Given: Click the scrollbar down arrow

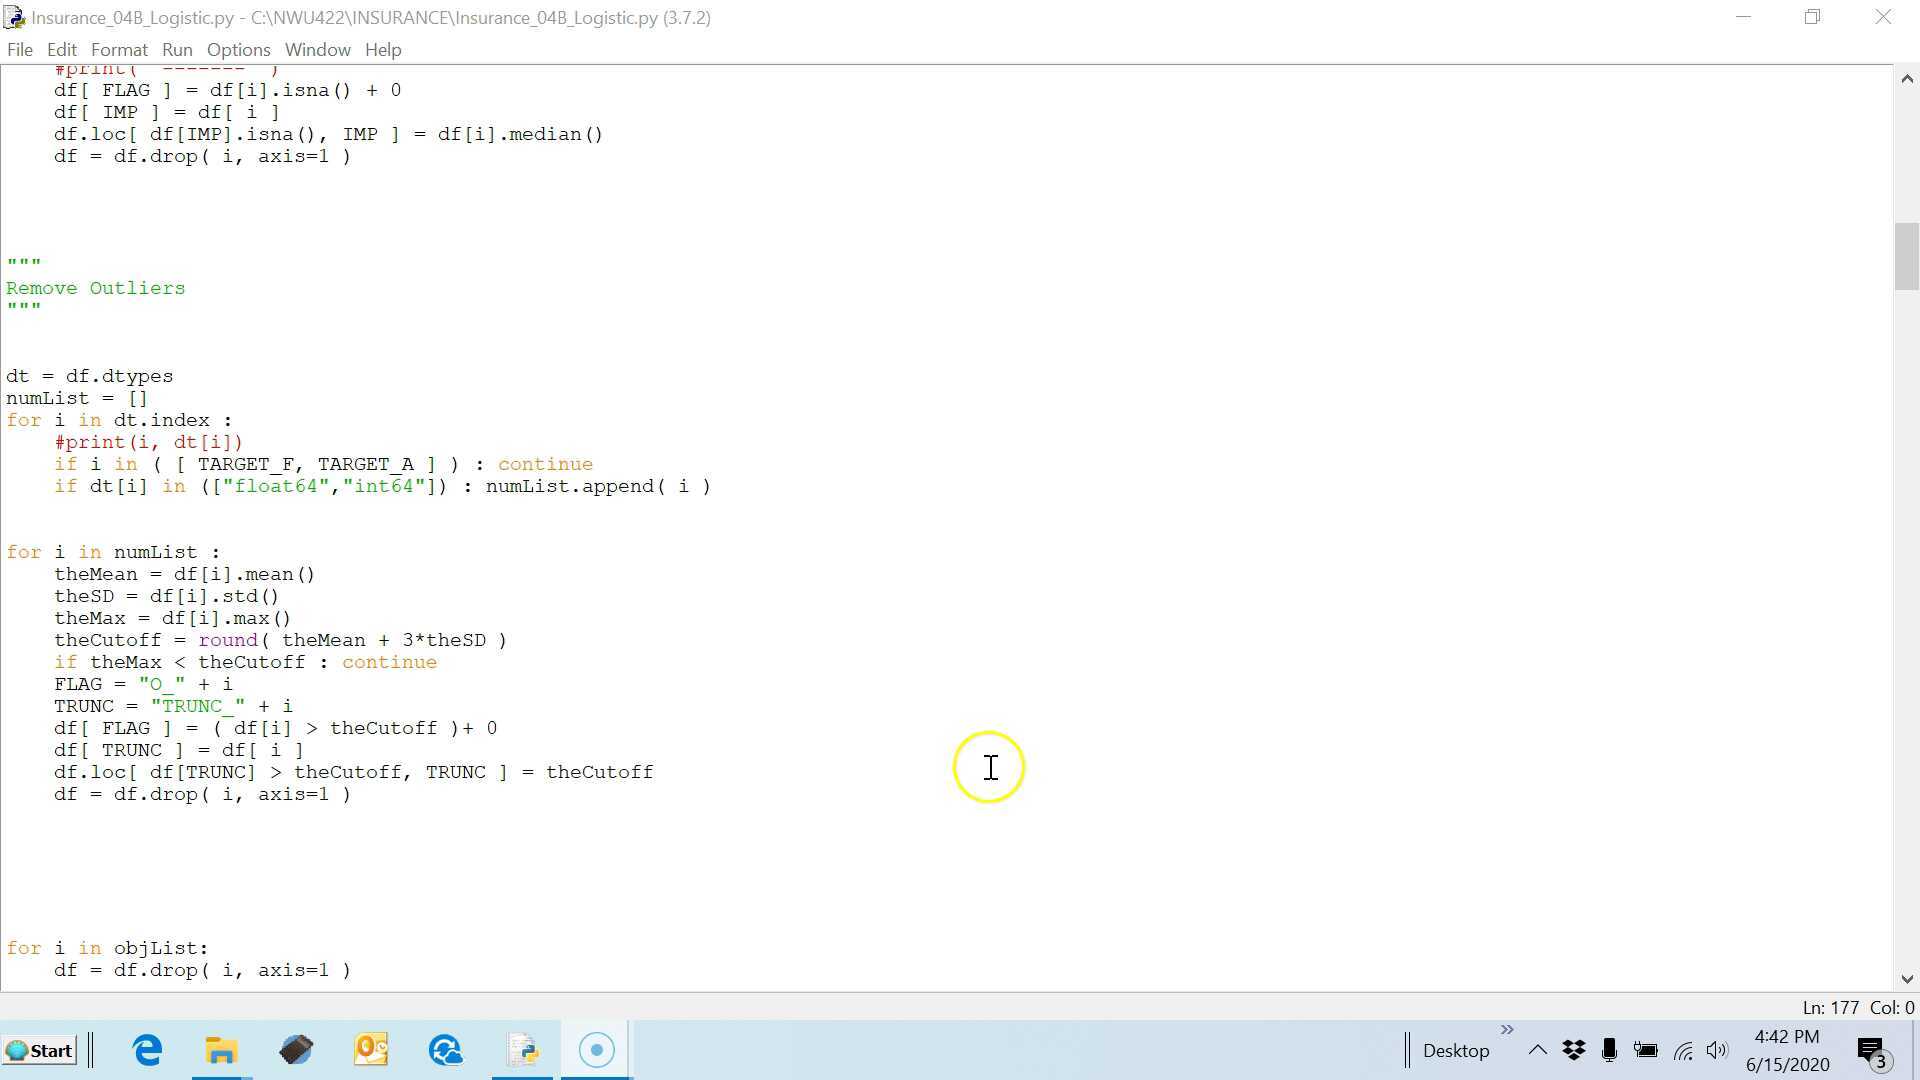Looking at the screenshot, I should (1906, 979).
